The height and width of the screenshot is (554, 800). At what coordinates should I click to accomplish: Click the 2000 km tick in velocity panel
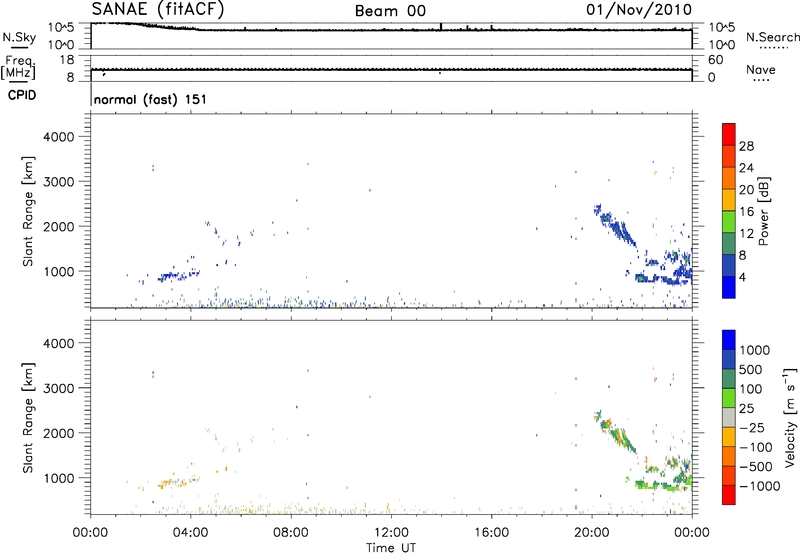click(58, 433)
